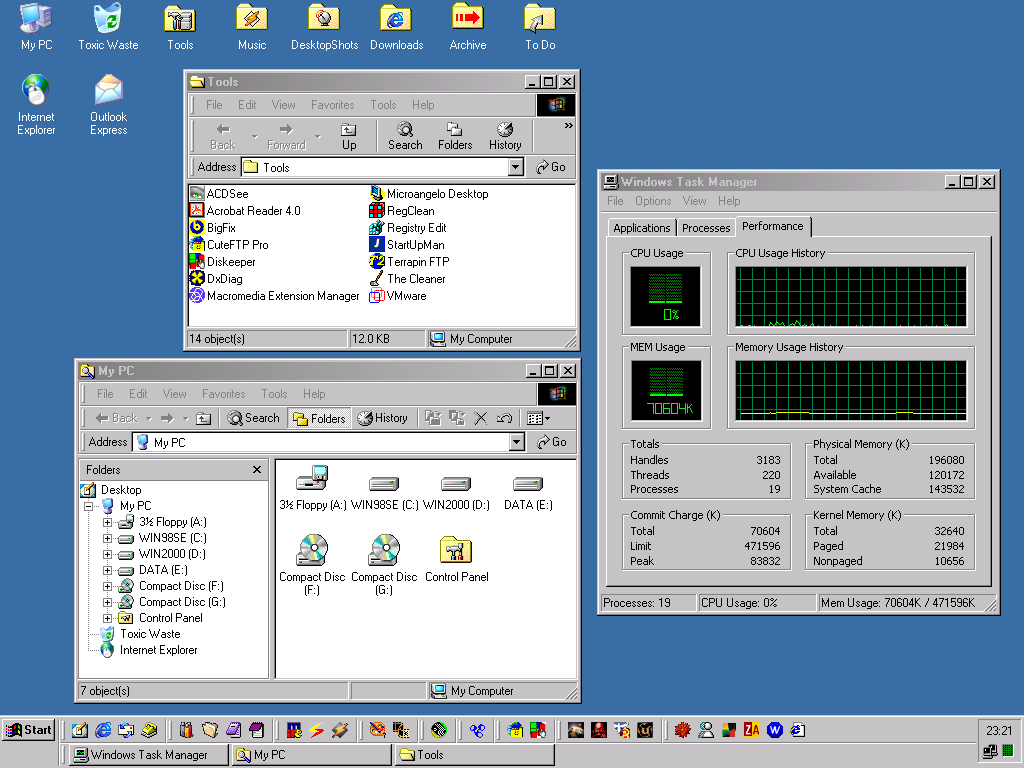Select the RegClean icon in Tools folder
This screenshot has width=1024, height=768.
377,211
